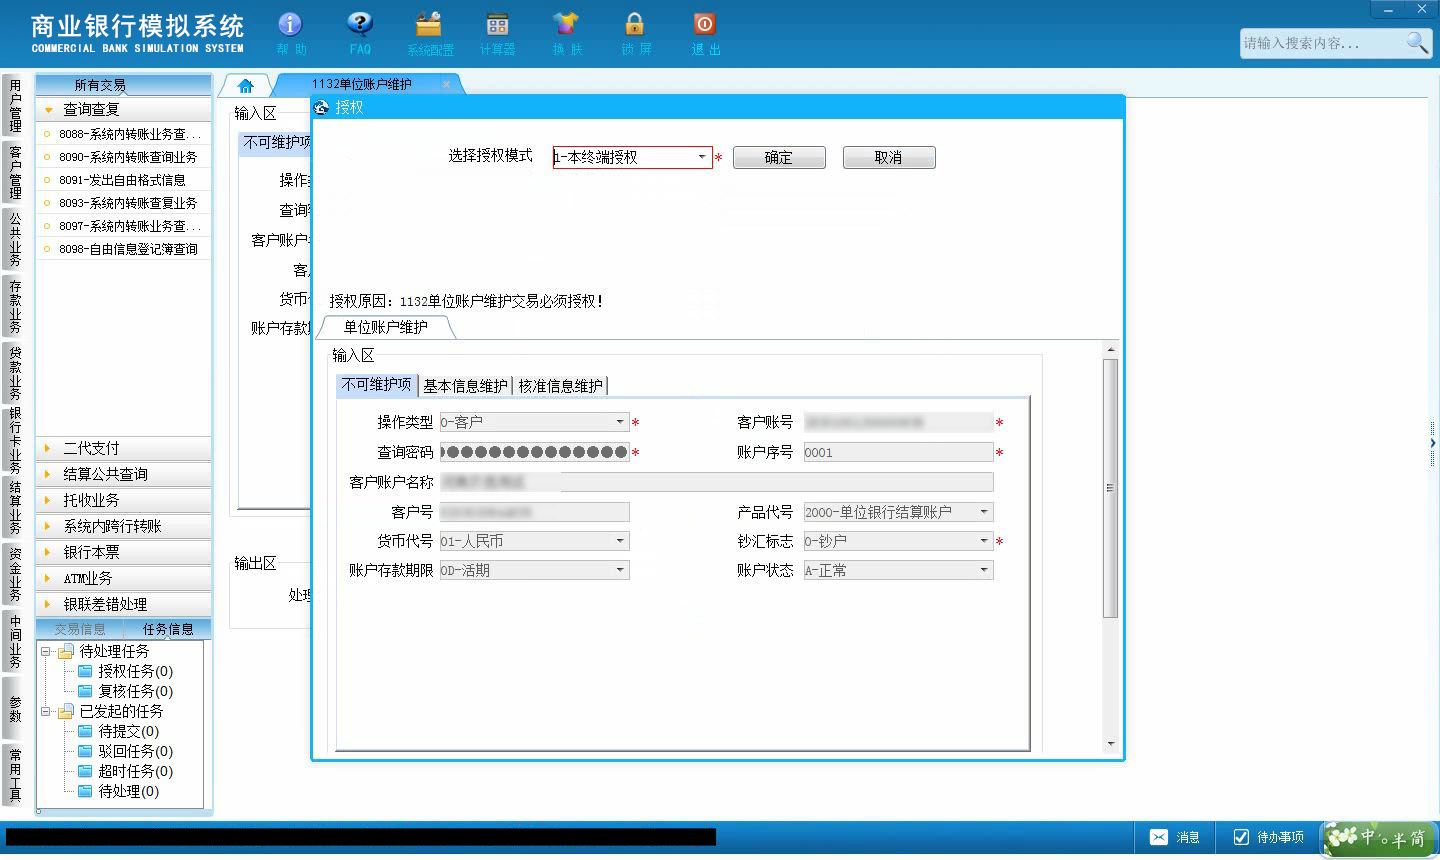
Task: Open 8093-系统内转账查复业务 item
Action: tap(127, 203)
